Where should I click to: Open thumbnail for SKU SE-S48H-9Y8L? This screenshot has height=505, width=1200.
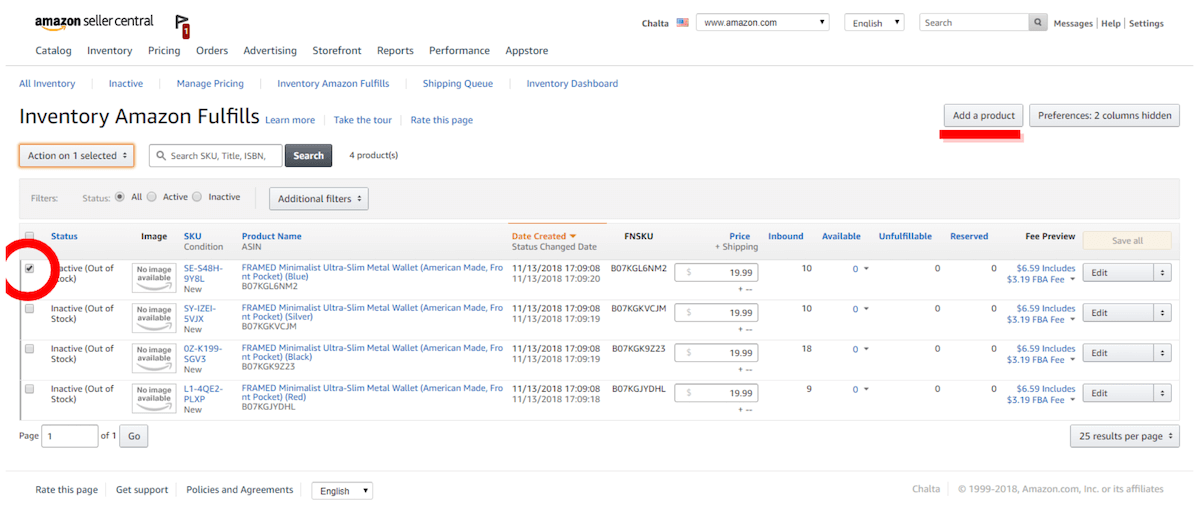coord(154,278)
